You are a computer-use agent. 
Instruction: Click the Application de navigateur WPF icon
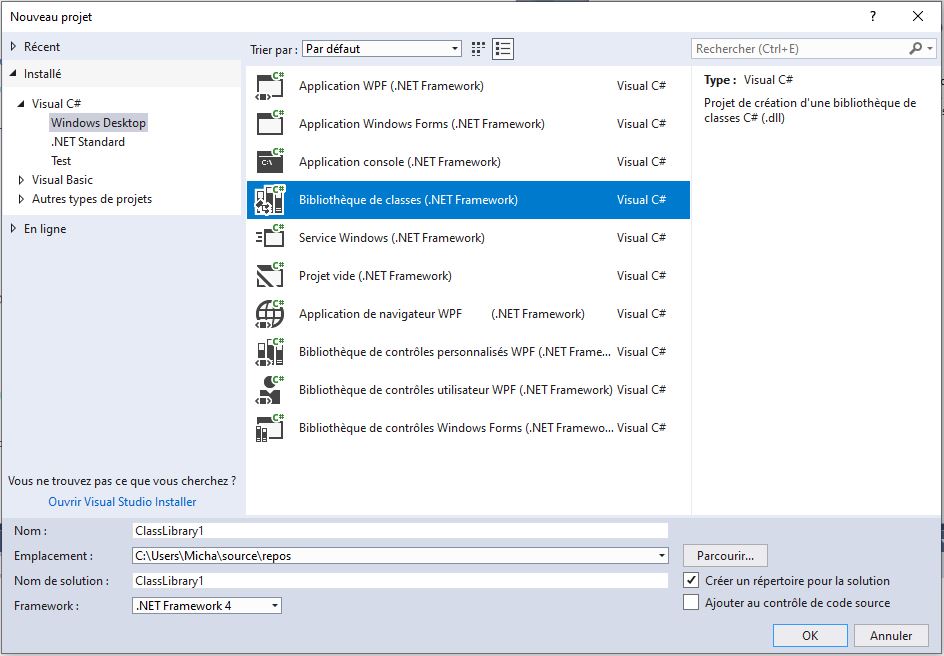270,314
